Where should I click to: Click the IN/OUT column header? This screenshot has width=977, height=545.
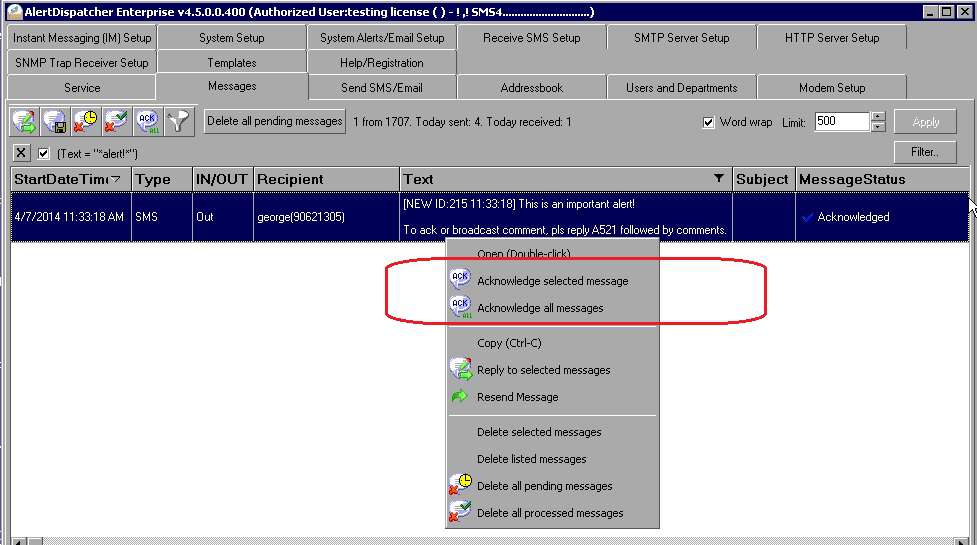click(222, 179)
